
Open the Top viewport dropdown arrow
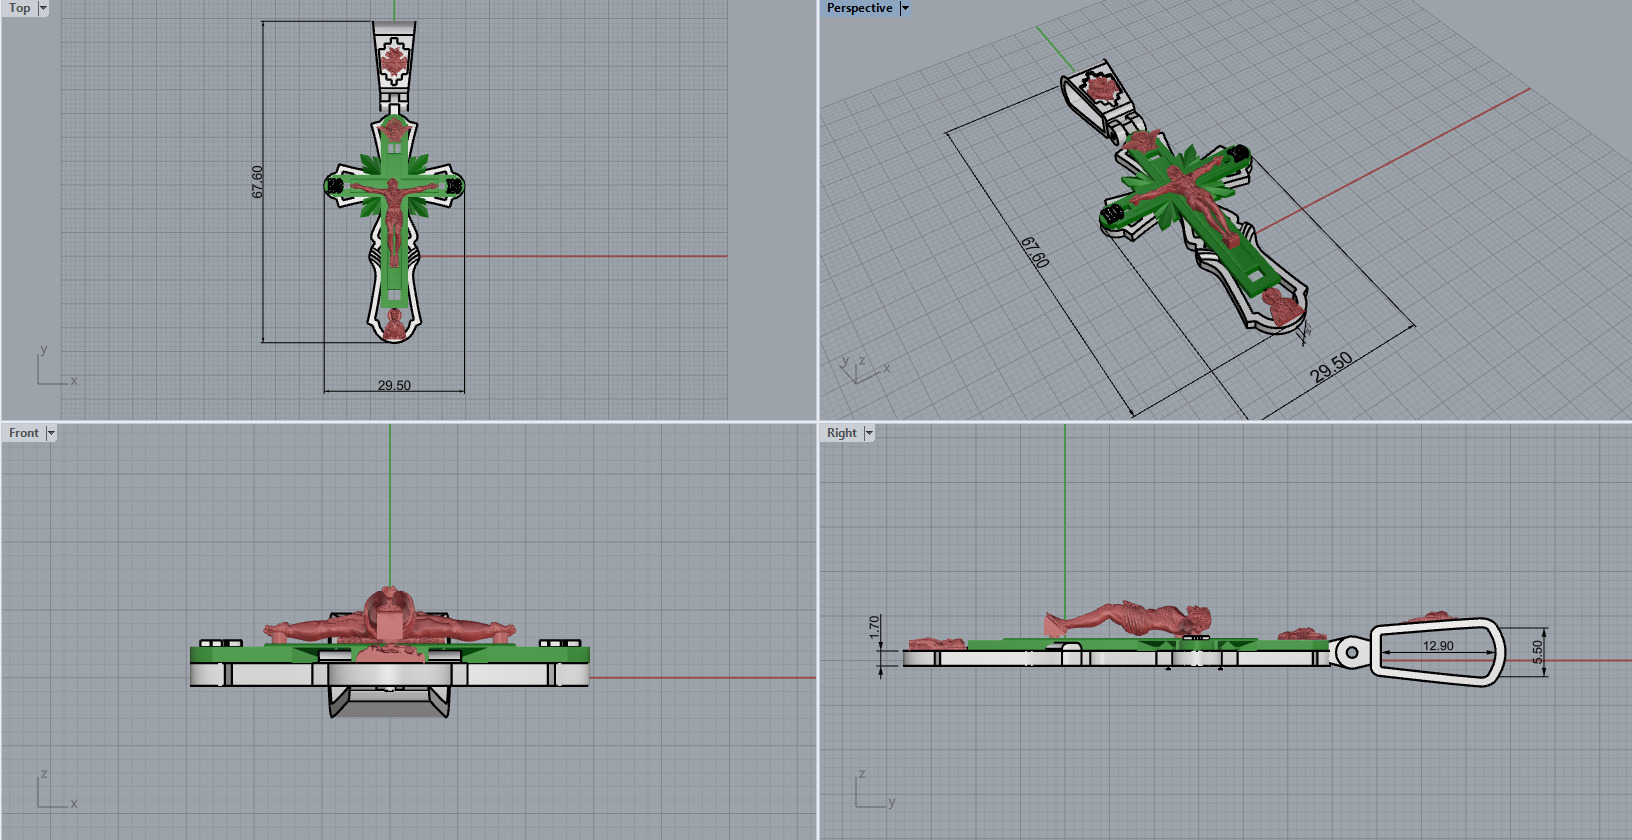coord(43,8)
